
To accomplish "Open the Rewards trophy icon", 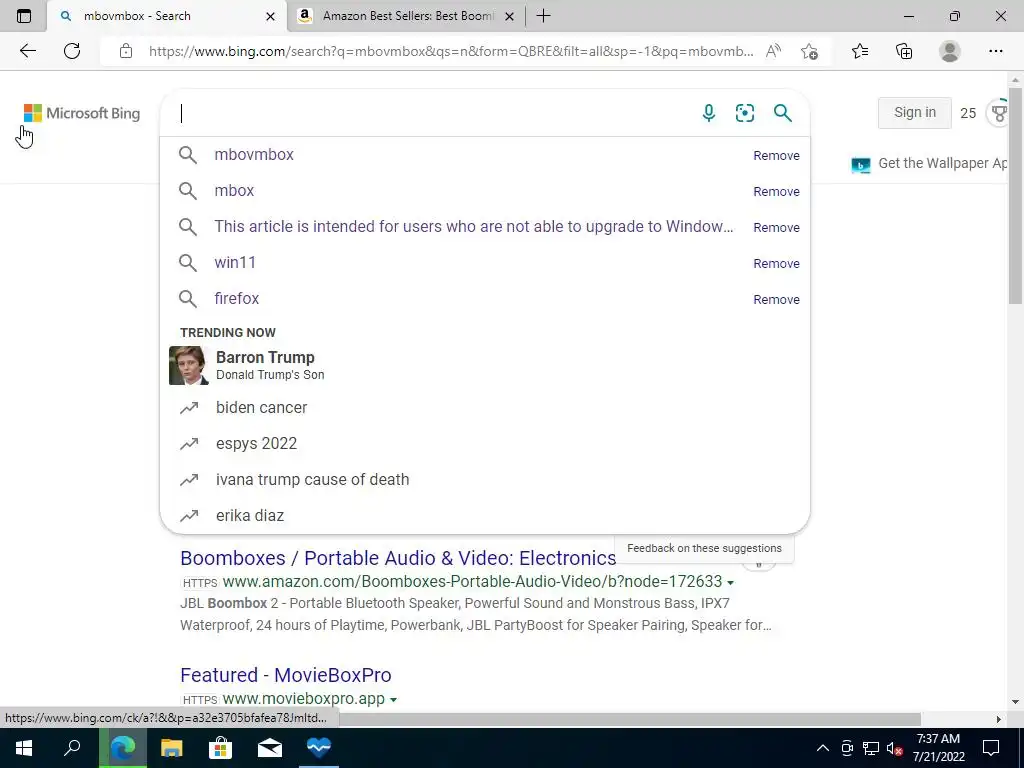I will pyautogui.click(x=999, y=113).
